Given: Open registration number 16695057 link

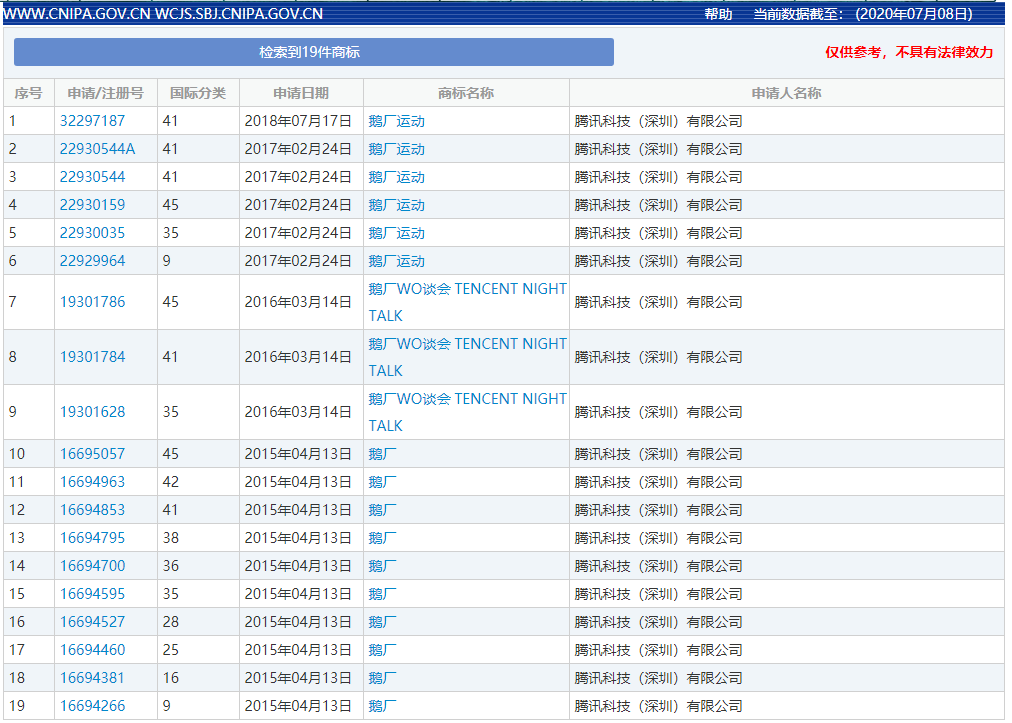Looking at the screenshot, I should point(92,454).
